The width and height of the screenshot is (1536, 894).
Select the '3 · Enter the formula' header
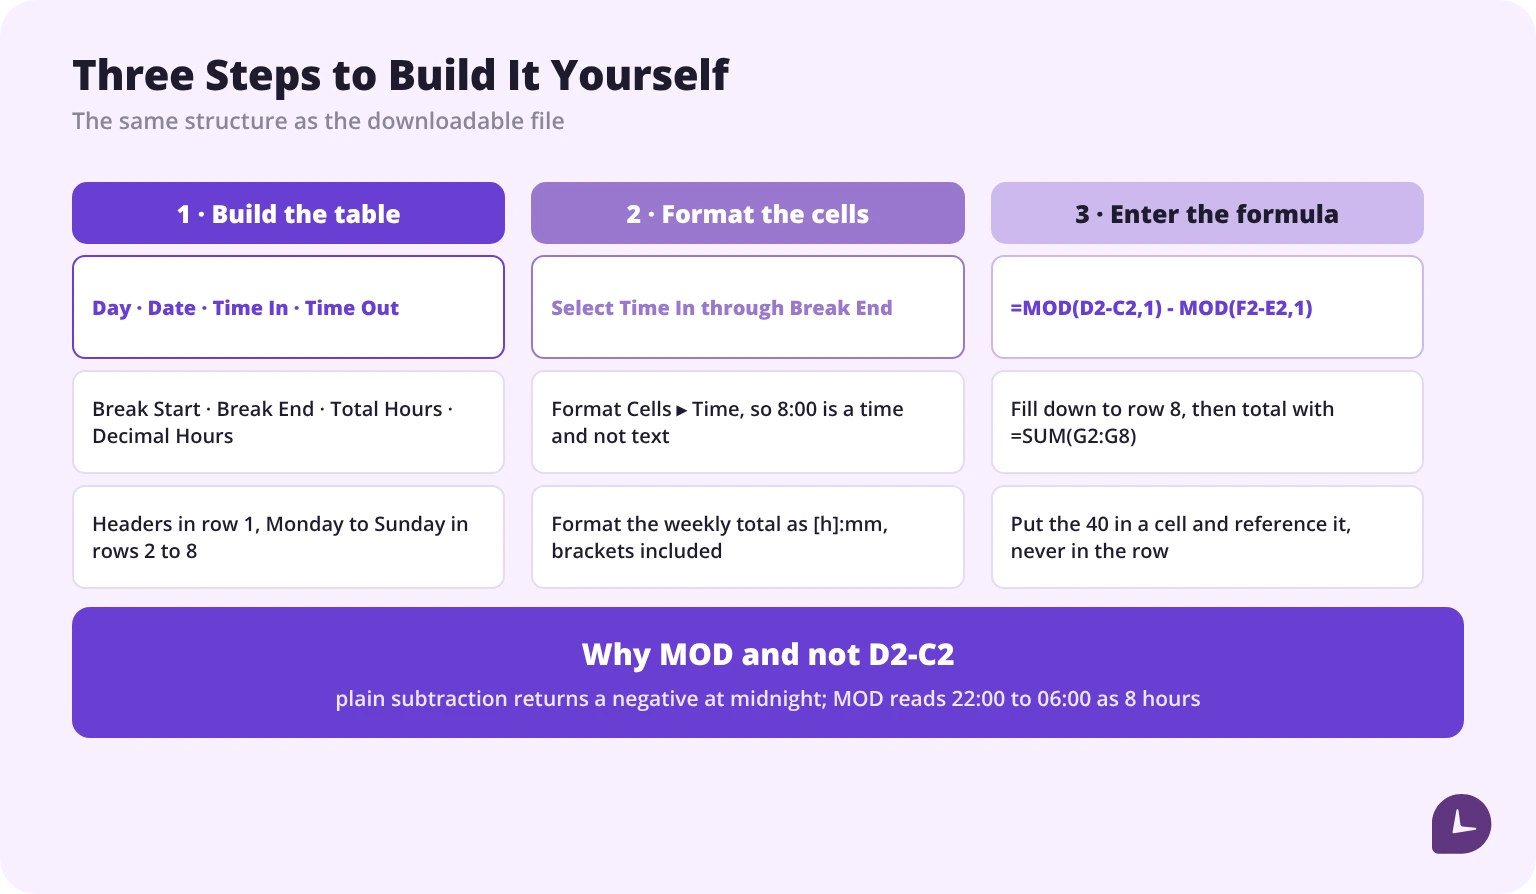pos(1207,213)
